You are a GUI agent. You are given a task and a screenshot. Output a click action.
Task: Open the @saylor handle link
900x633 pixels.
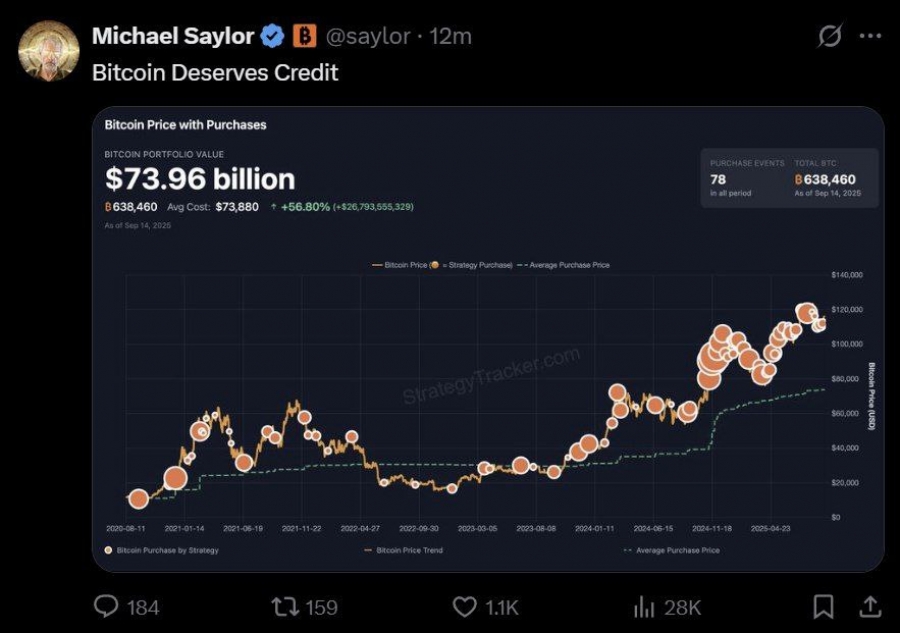click(368, 36)
